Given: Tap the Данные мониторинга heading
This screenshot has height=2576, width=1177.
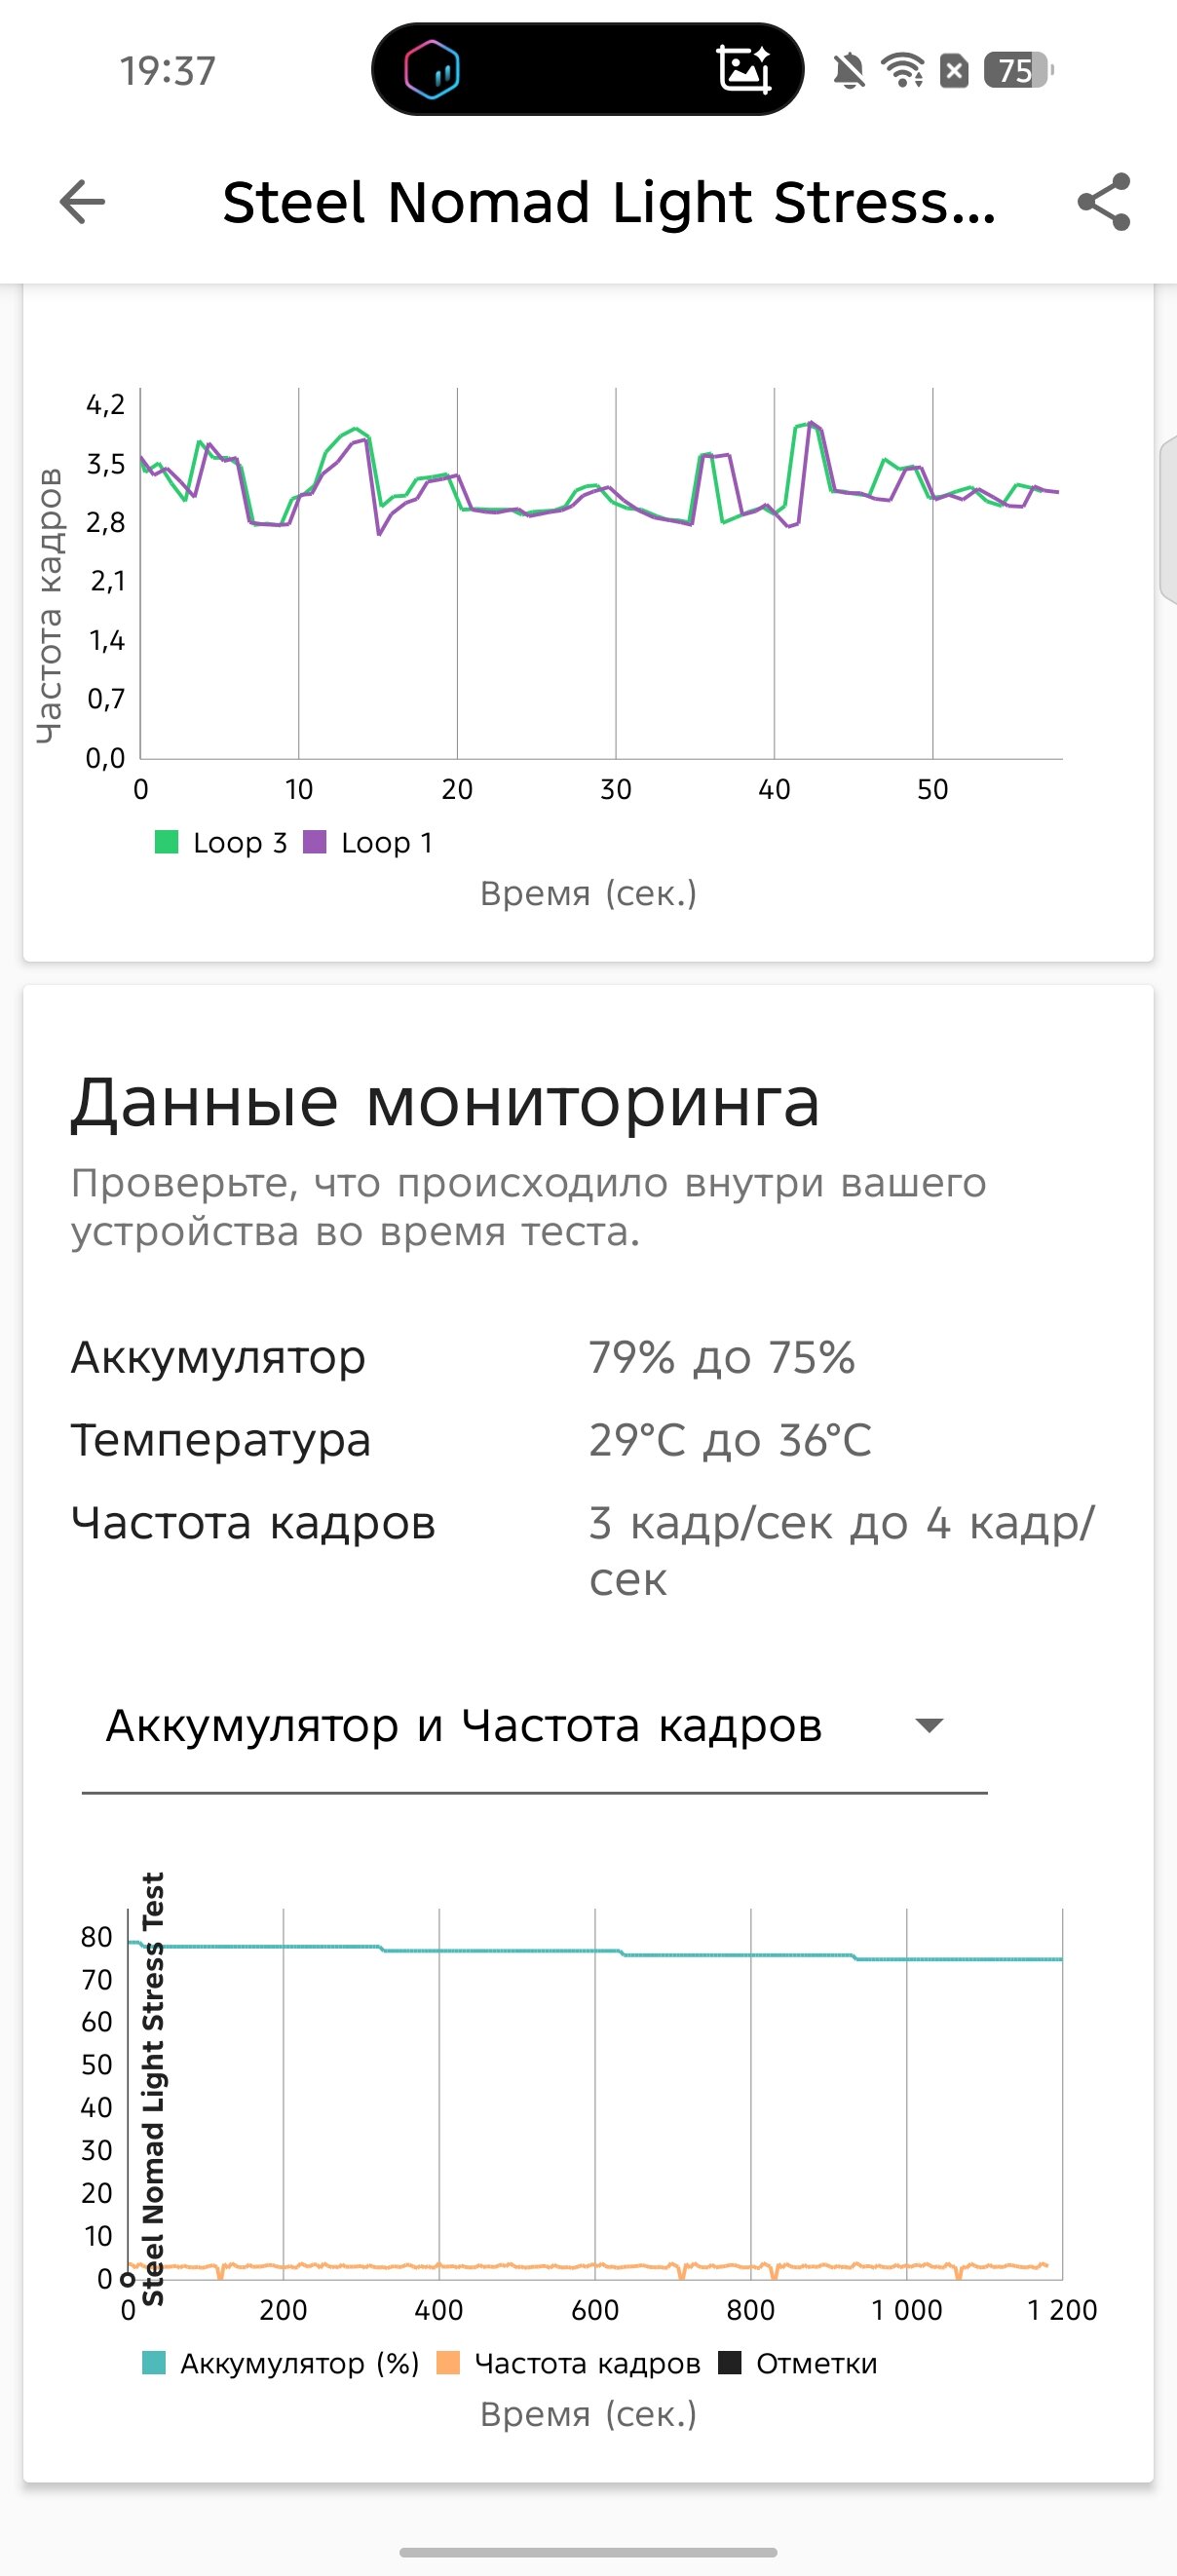Looking at the screenshot, I should coord(445,1103).
